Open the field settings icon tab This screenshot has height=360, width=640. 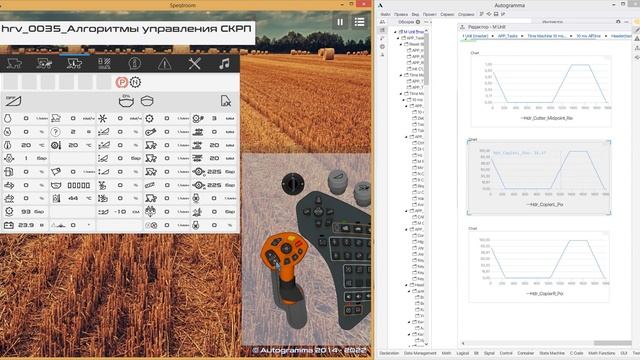(x=104, y=64)
